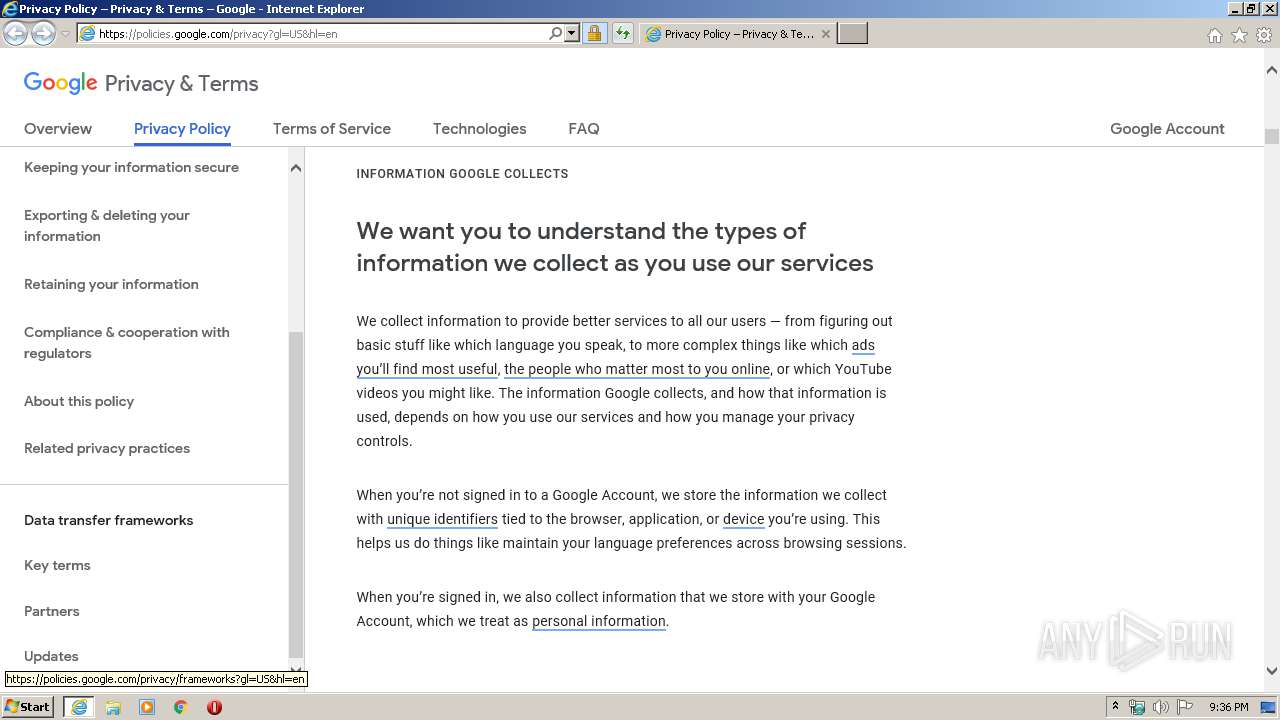Image resolution: width=1280 pixels, height=720 pixels.
Task: Click the sidebar scrollbar thumb
Action: [x=295, y=493]
